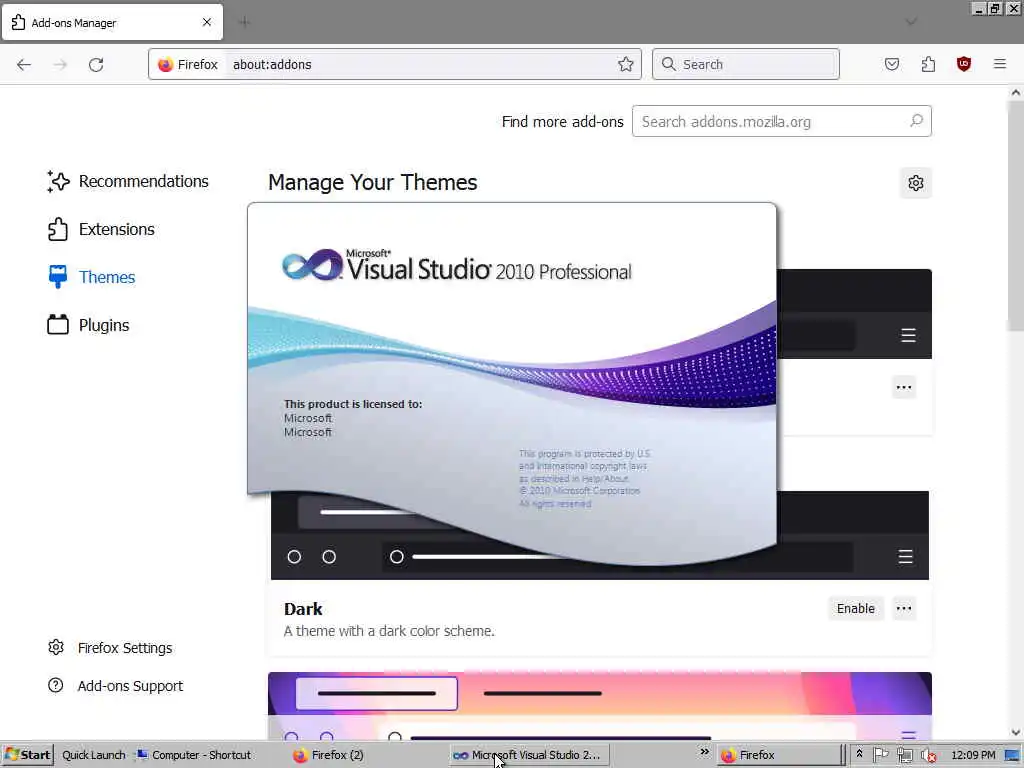Open more options for the theme above Dark

pyautogui.click(x=904, y=387)
